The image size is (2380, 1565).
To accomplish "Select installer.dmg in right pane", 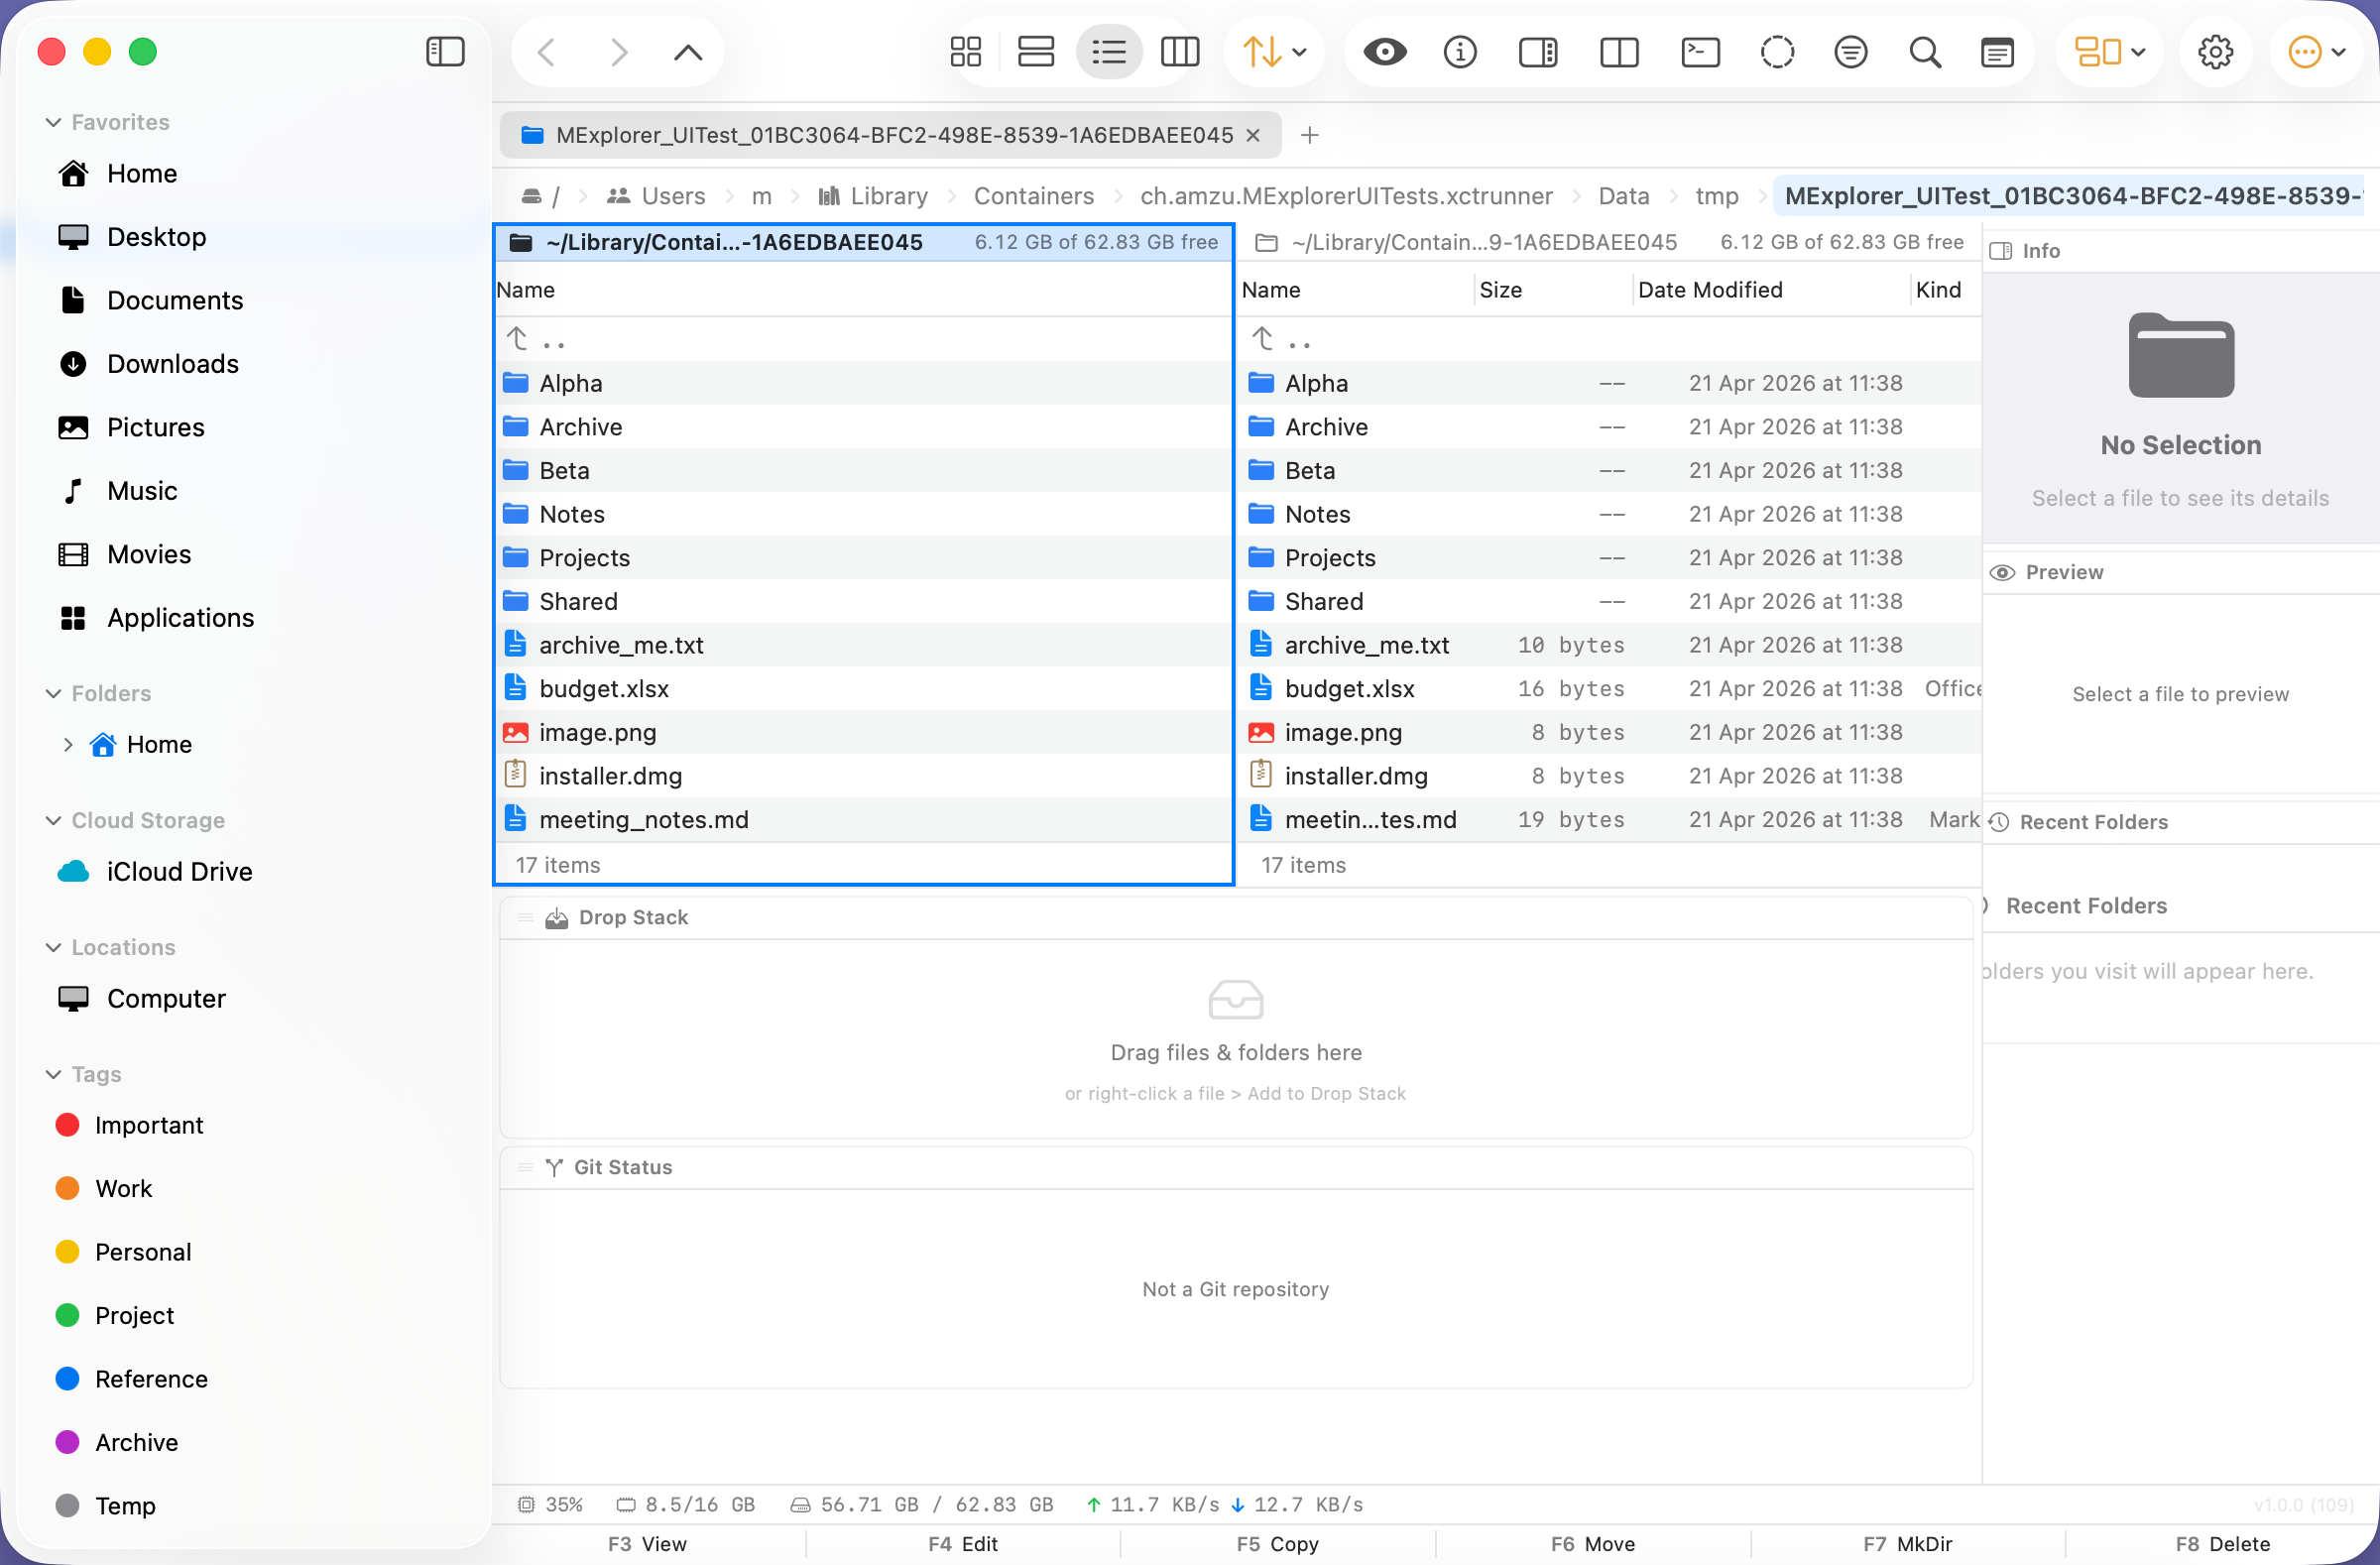I will (x=1610, y=776).
